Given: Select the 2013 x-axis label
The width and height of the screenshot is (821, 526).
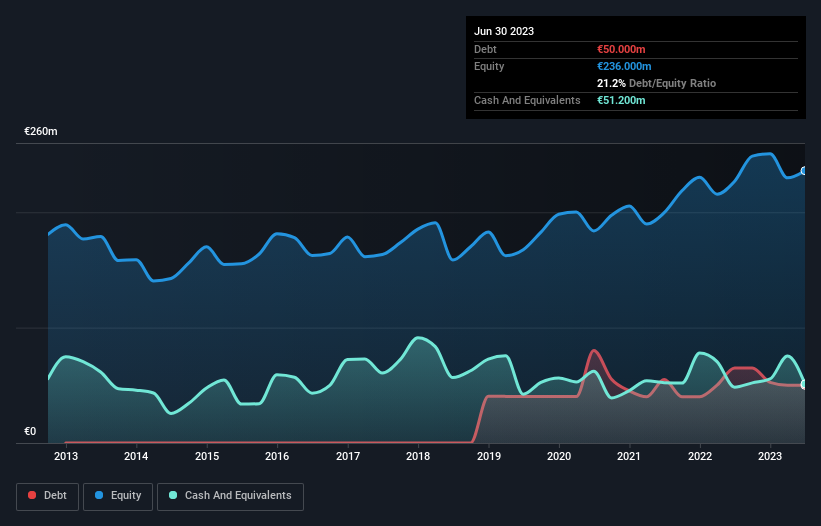Looking at the screenshot, I should (66, 457).
